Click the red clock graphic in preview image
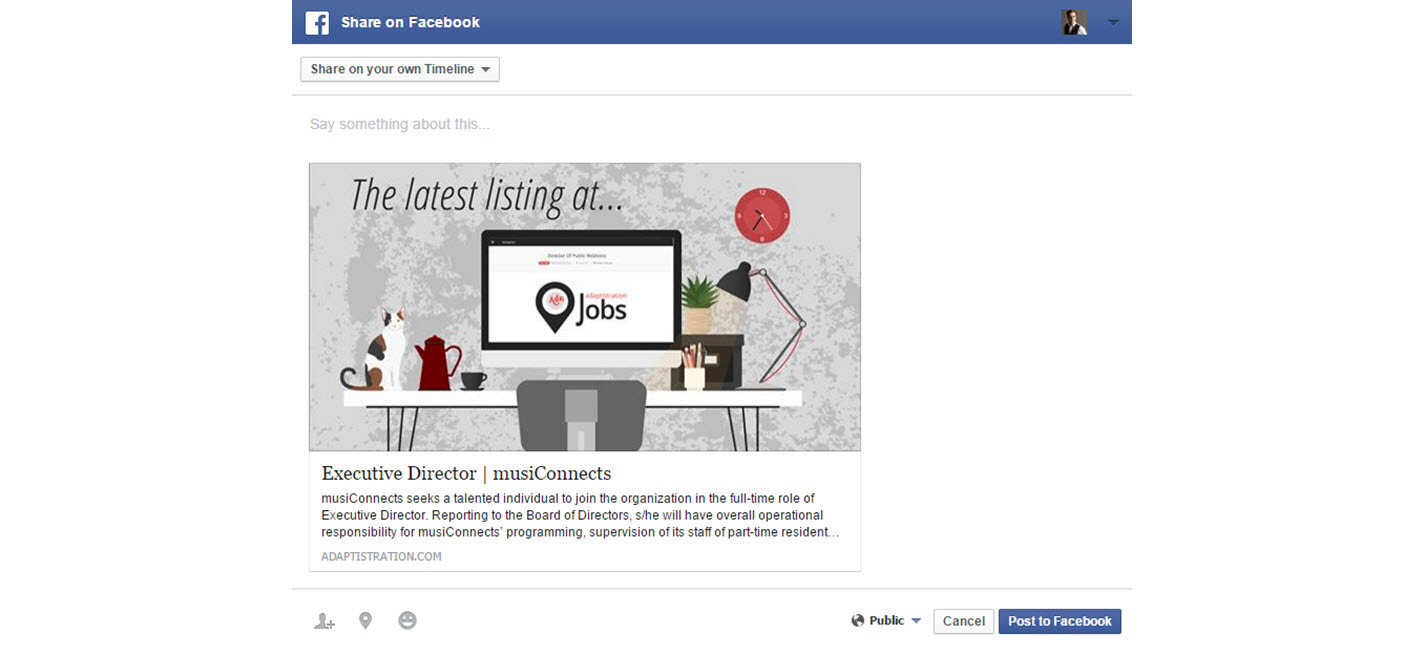1421x654 pixels. (763, 215)
